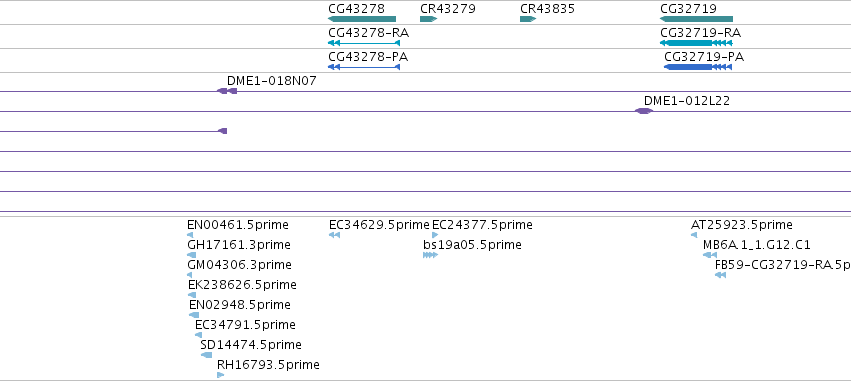This screenshot has width=851, height=381.
Task: Click the RH16793.5prime EST label
Action: coord(268,365)
